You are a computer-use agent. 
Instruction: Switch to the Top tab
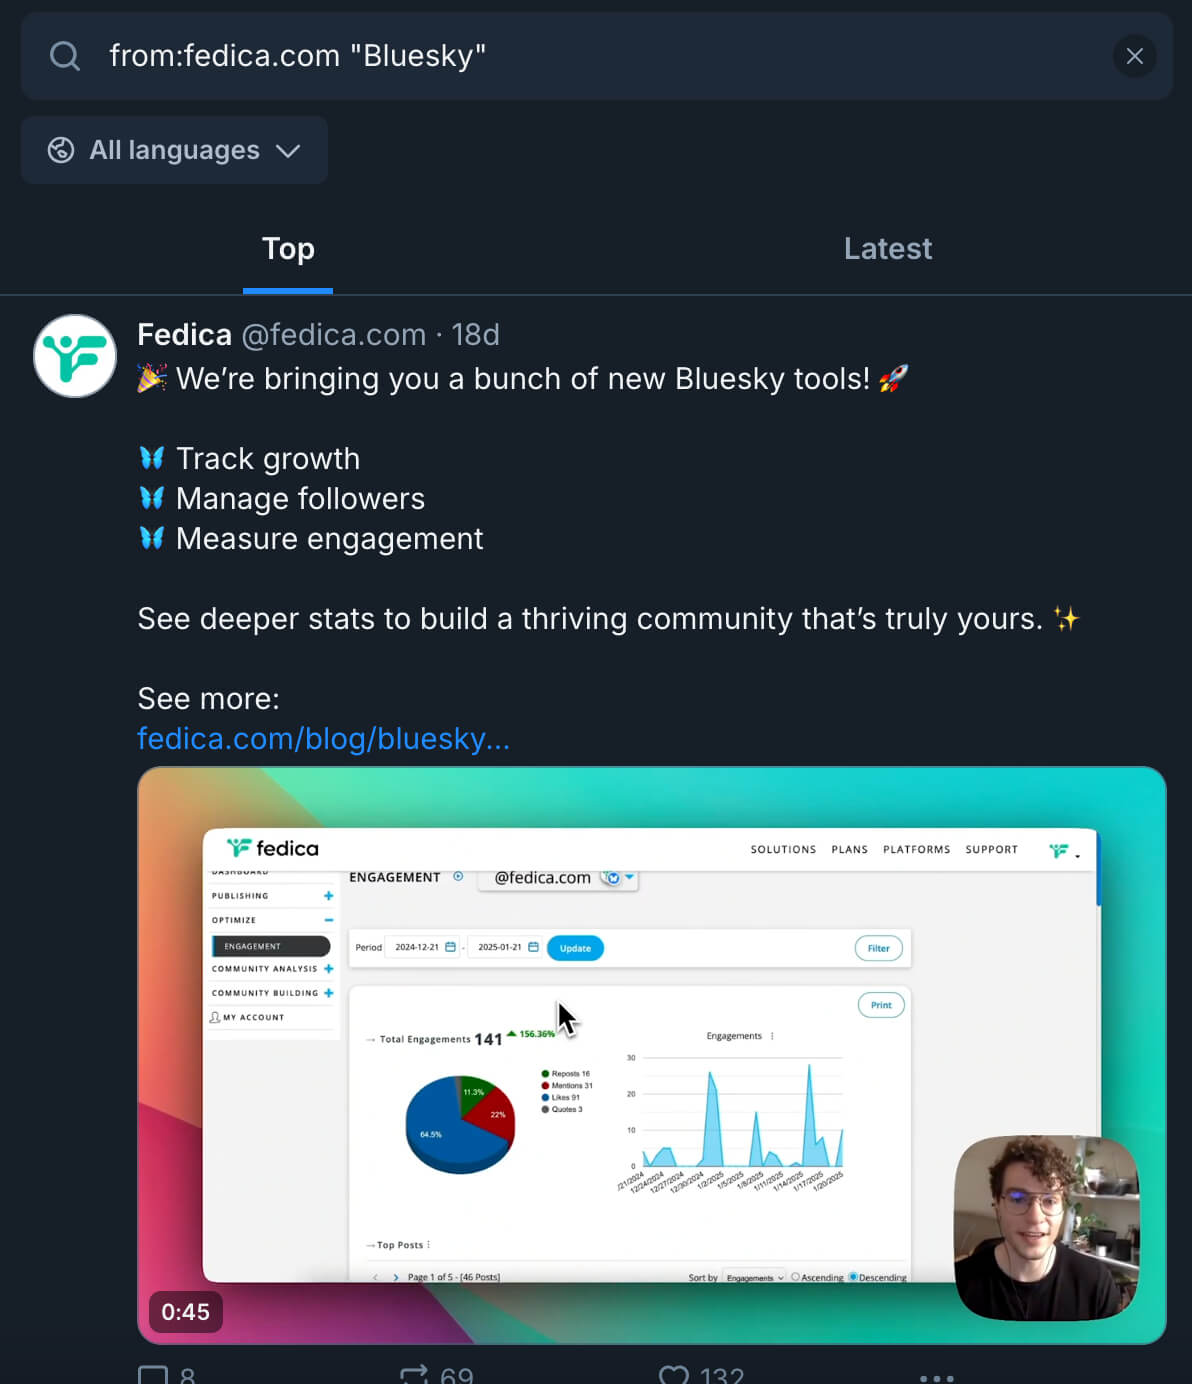288,249
